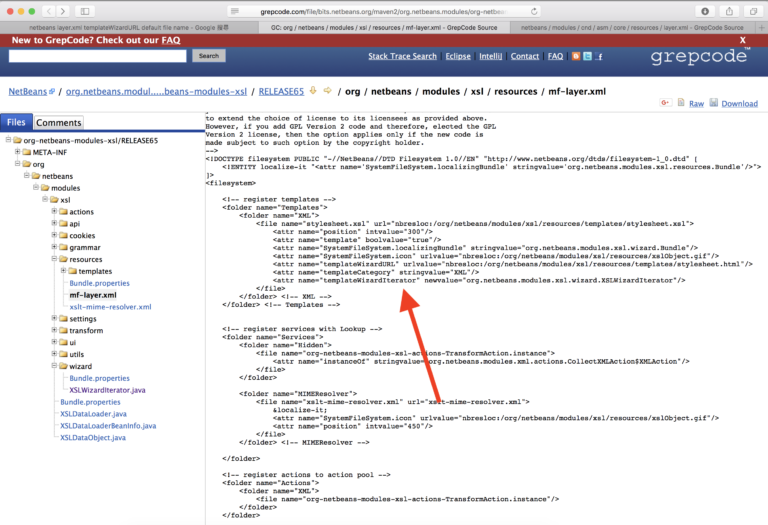This screenshot has height=525, width=768.
Task: Collapse the wizard folder node
Action: (54, 366)
